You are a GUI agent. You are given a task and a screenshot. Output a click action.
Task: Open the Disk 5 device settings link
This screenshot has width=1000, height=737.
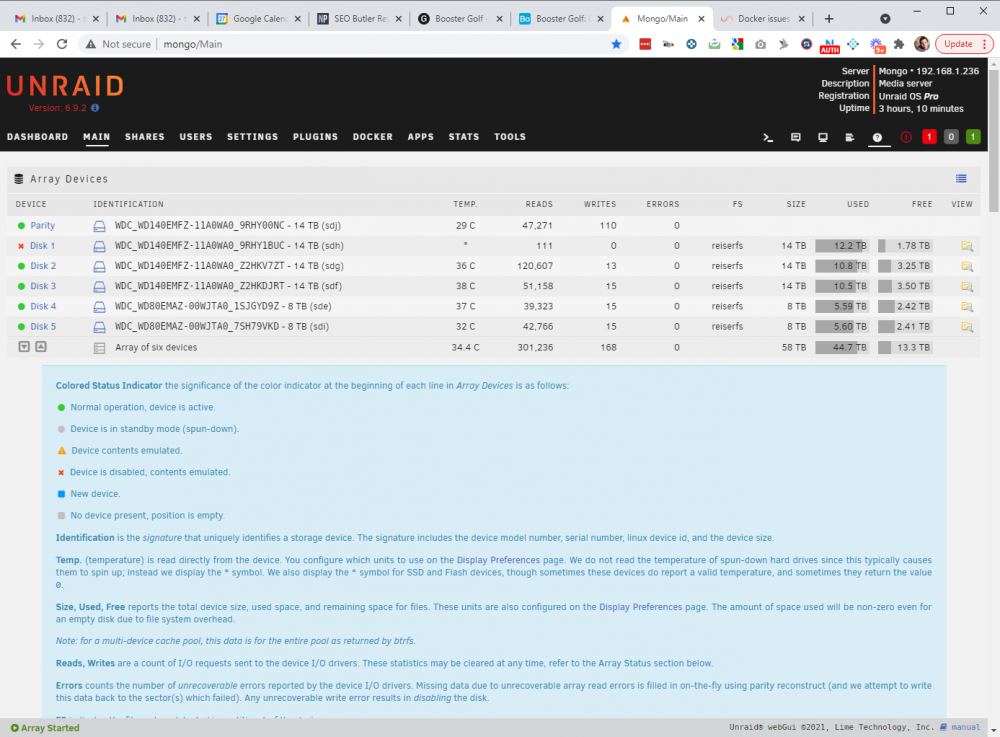click(x=43, y=326)
